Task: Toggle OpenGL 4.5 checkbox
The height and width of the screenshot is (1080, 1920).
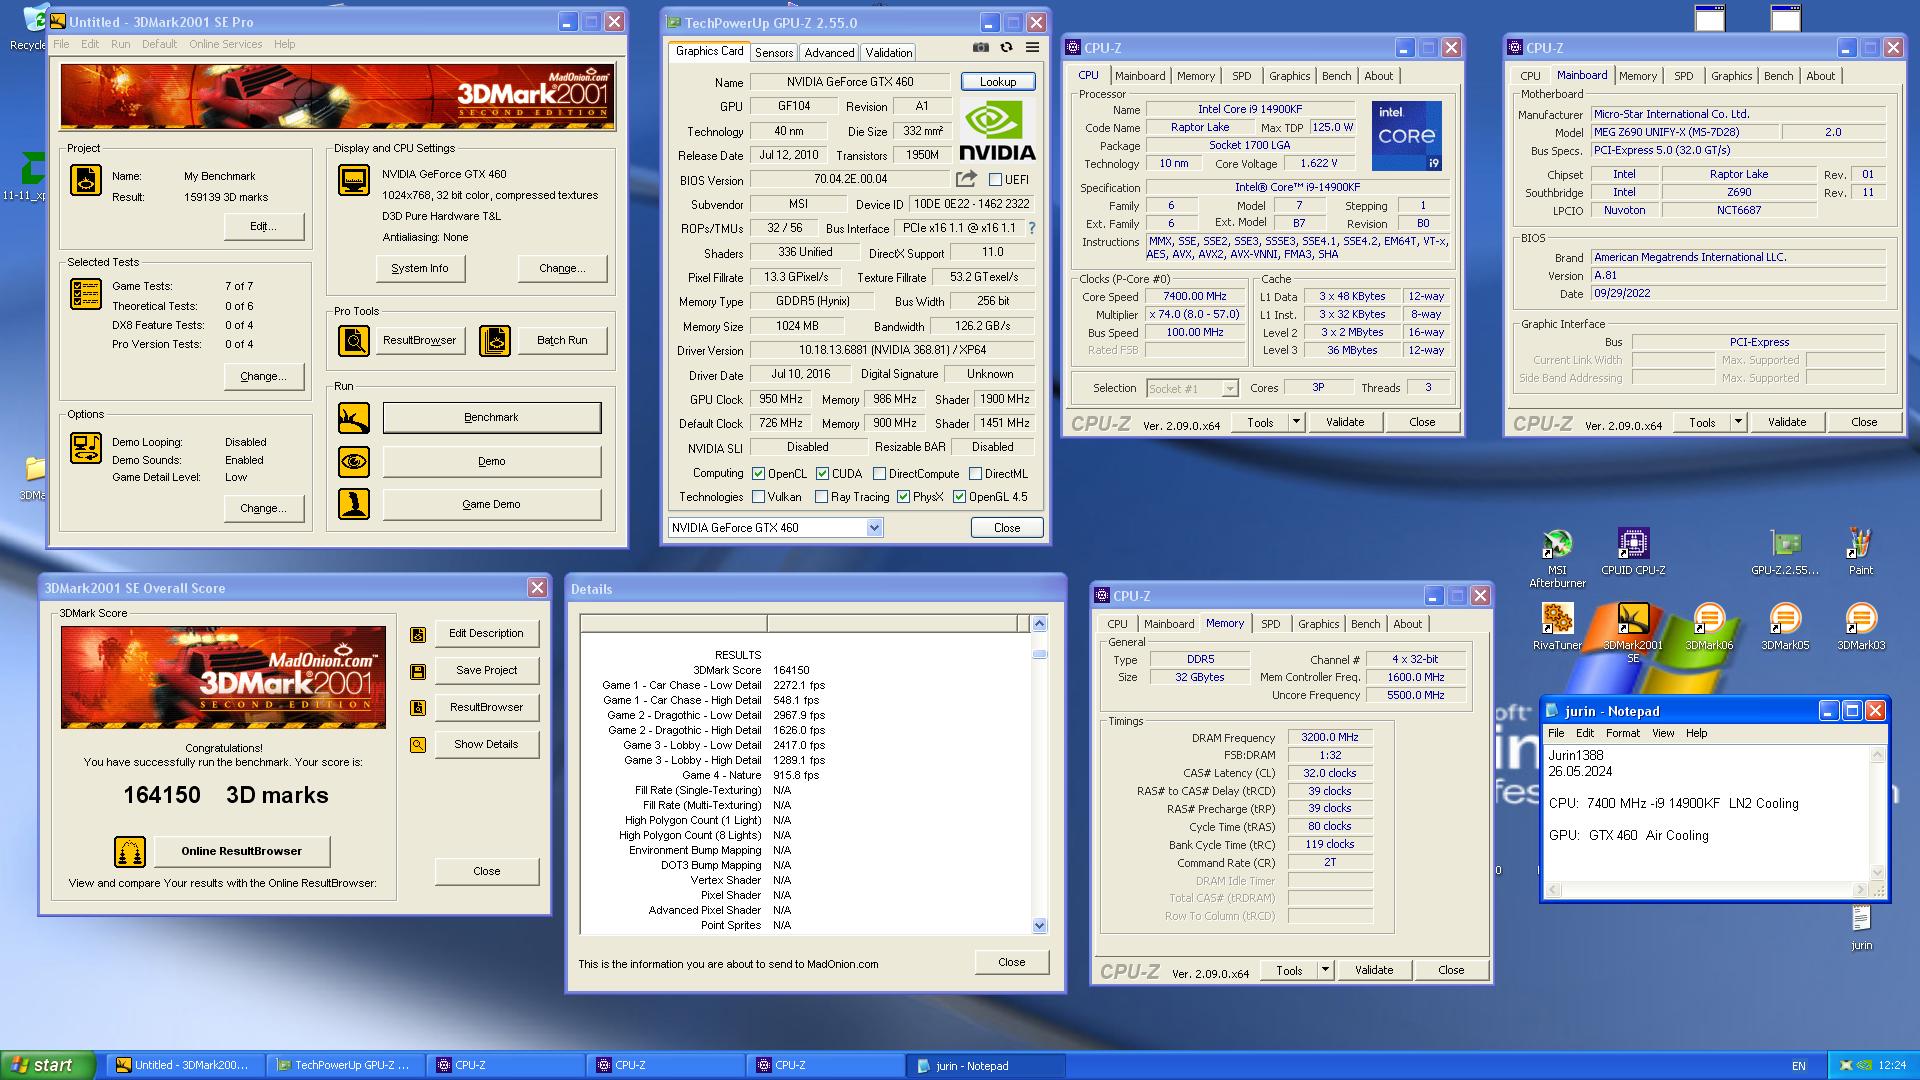Action: pyautogui.click(x=959, y=497)
